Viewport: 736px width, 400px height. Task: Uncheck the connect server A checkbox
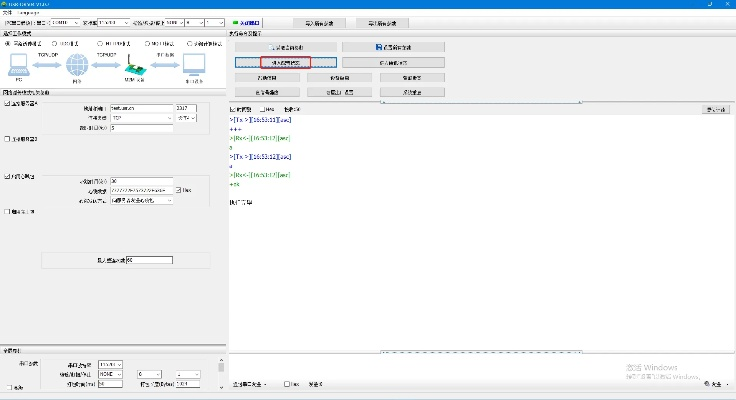click(7, 103)
